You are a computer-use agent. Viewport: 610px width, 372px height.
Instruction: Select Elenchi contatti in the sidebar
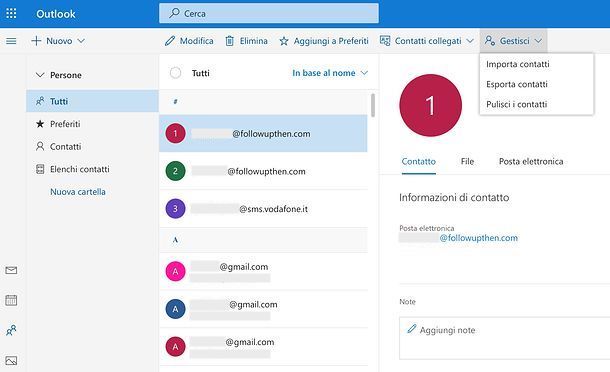click(93, 169)
